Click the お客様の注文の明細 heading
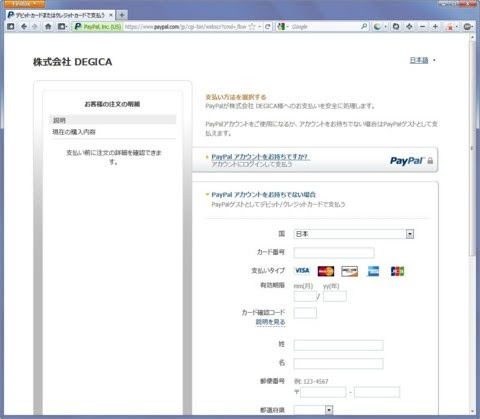480x419 pixels. (112, 104)
